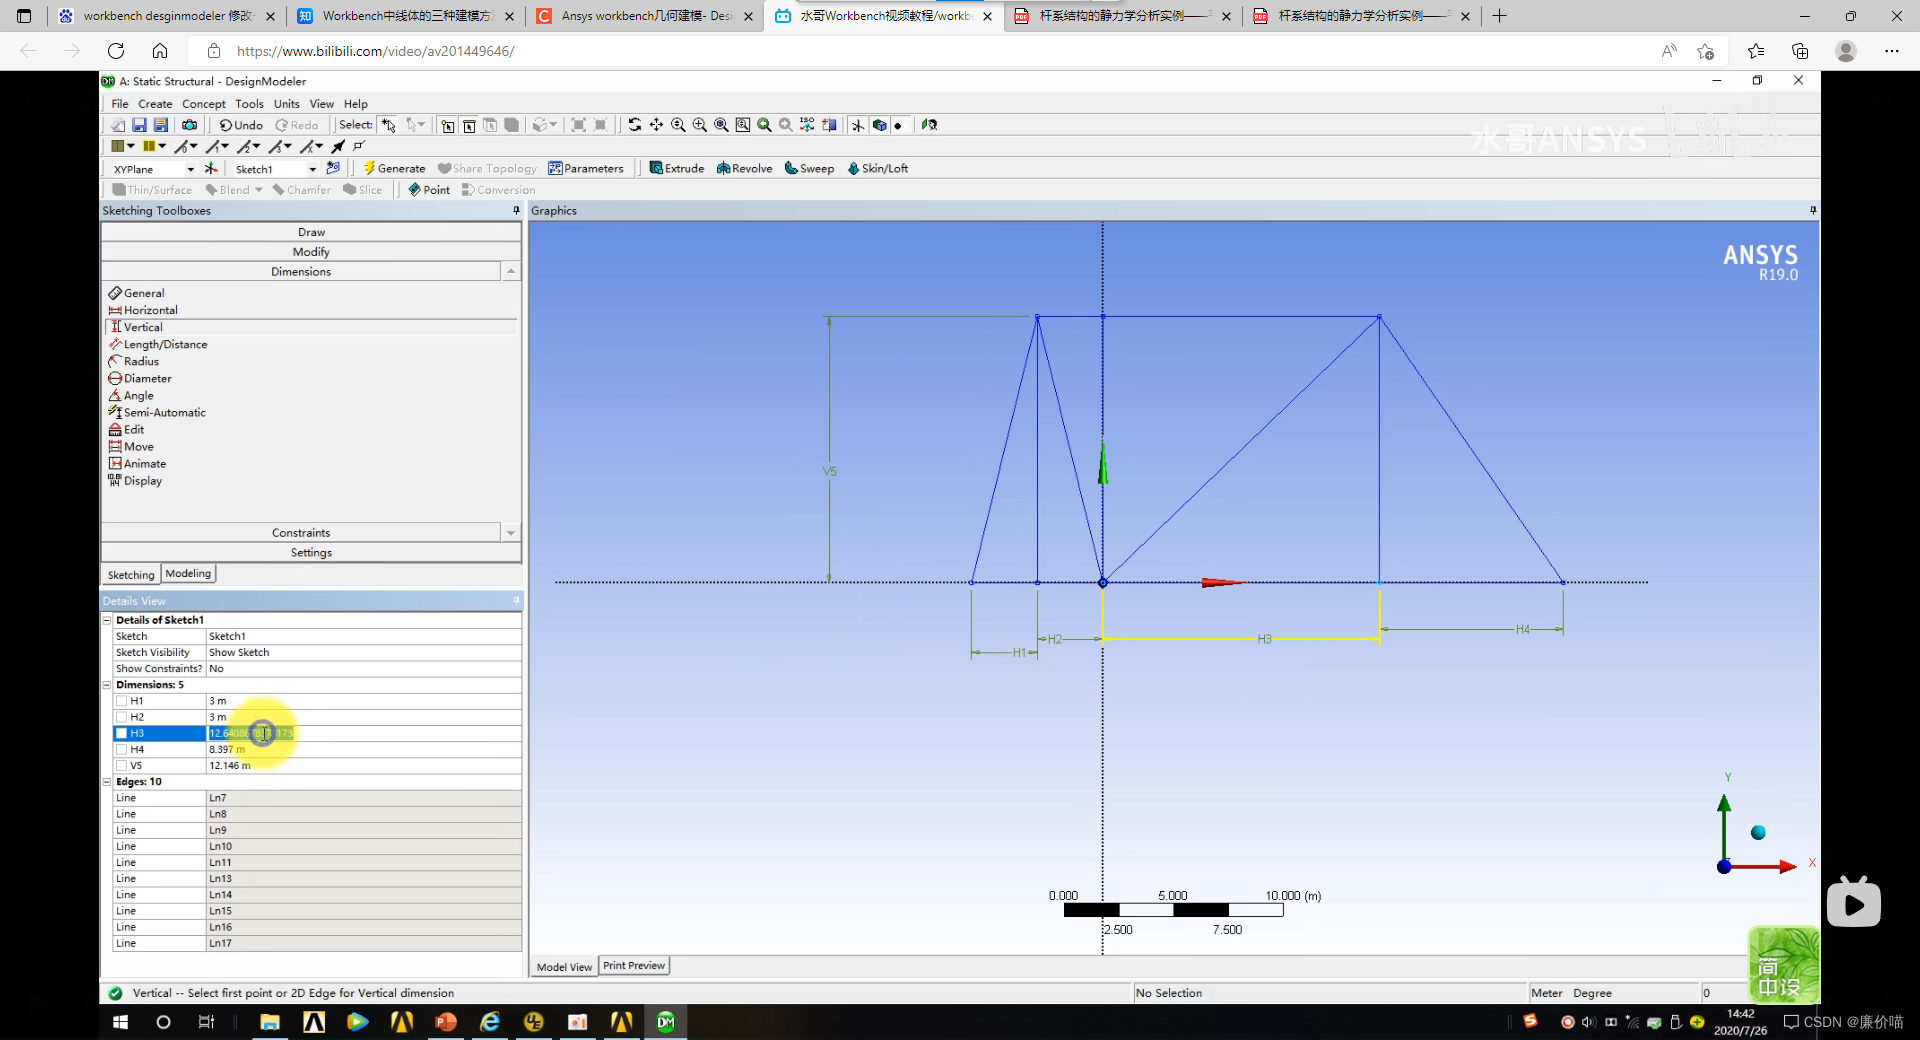Collapse the Details of Sketch1 group

(x=107, y=620)
